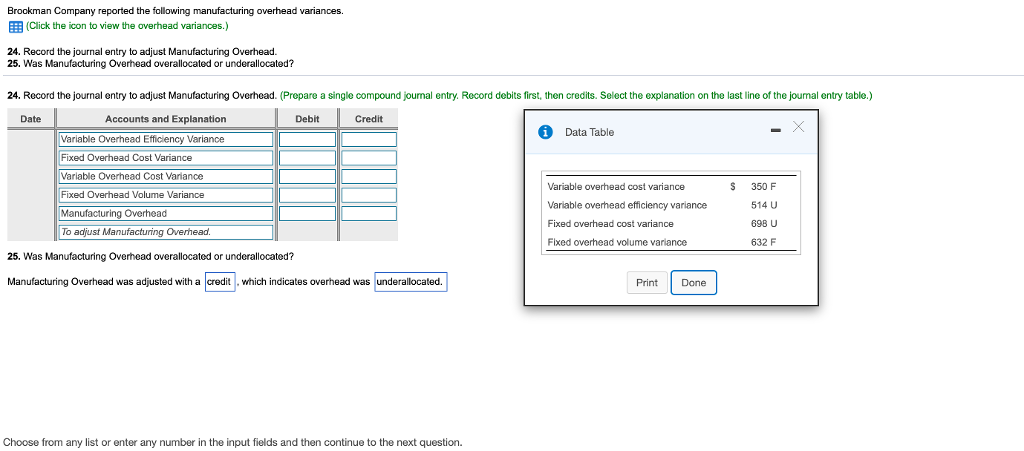
Task: Open Fixed Overhead Volume Variance account dropdown
Action: click(166, 195)
